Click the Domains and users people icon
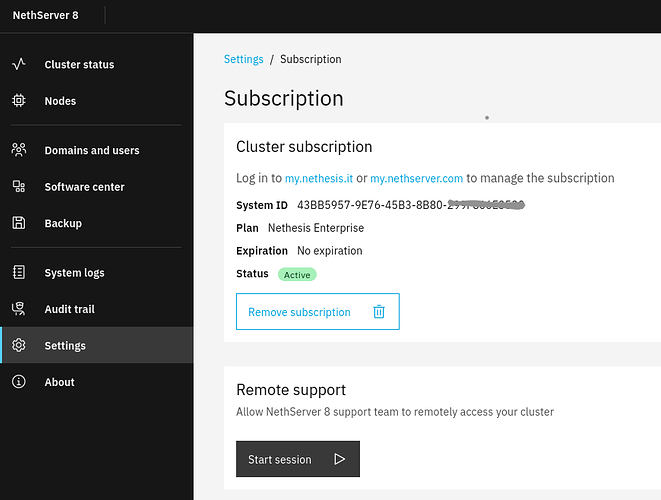 19,150
